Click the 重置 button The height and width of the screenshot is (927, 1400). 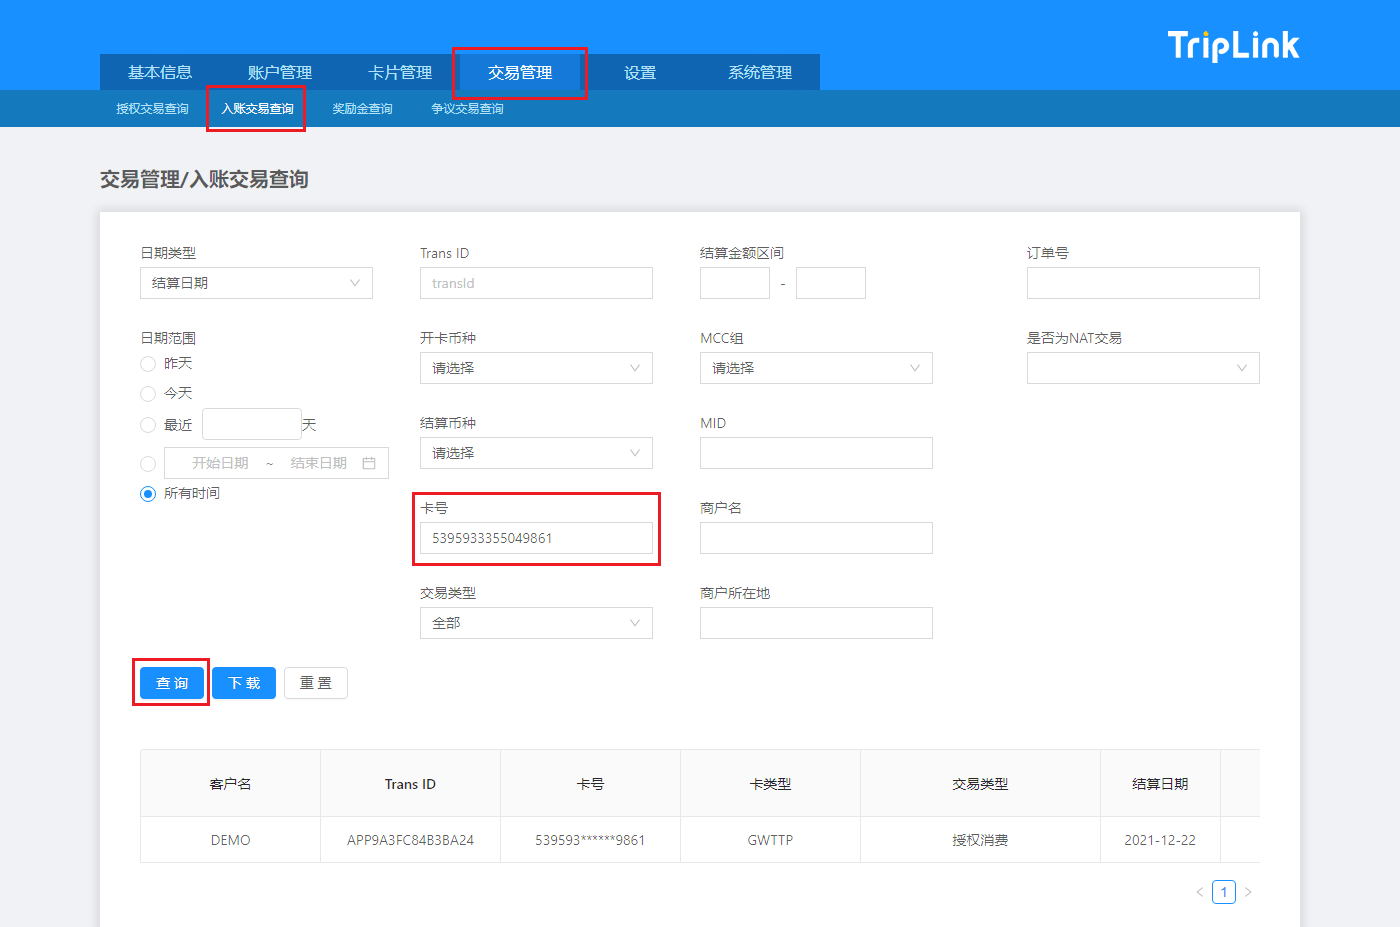click(x=316, y=683)
